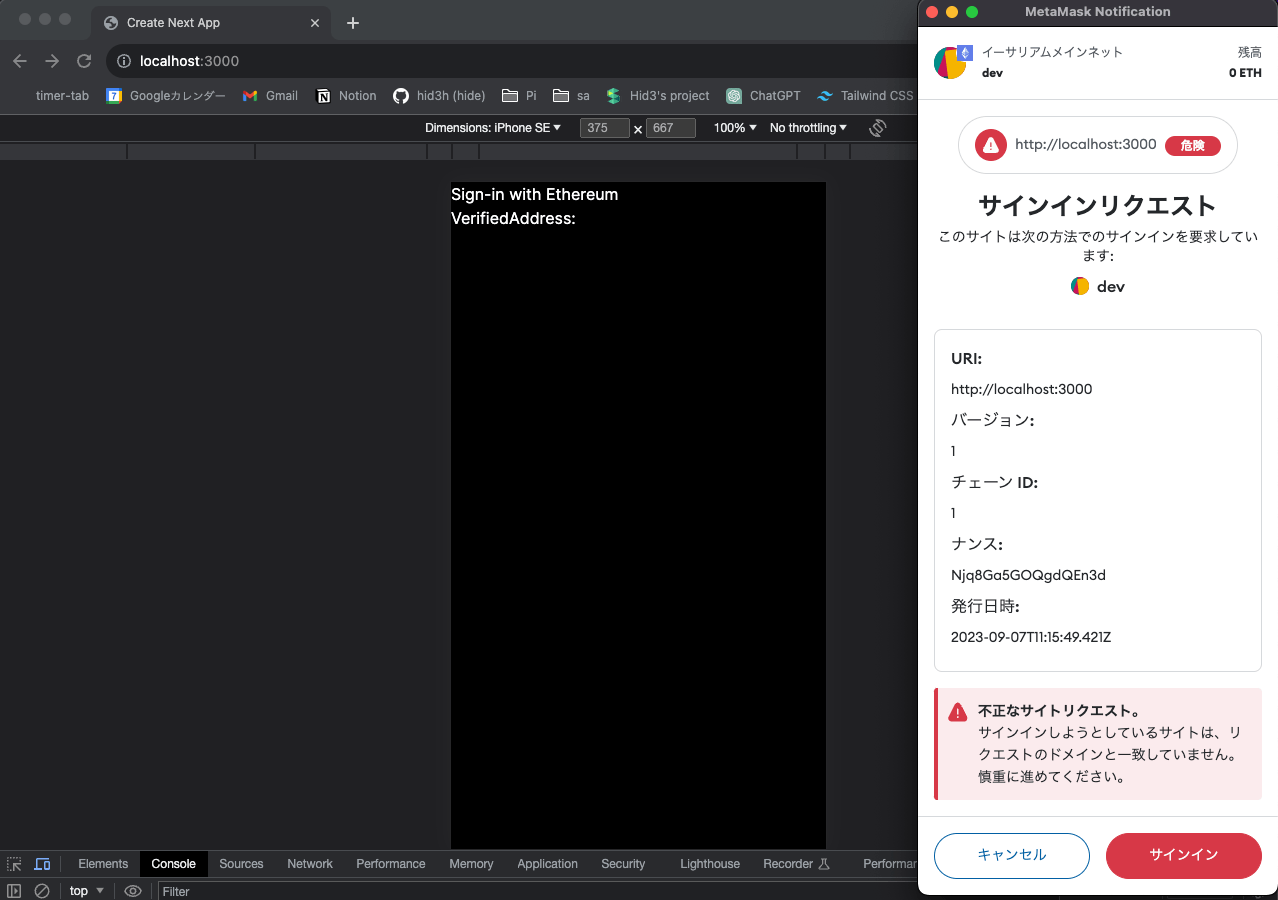Open the Gmail bookmark
The width and height of the screenshot is (1278, 900).
pos(270,96)
